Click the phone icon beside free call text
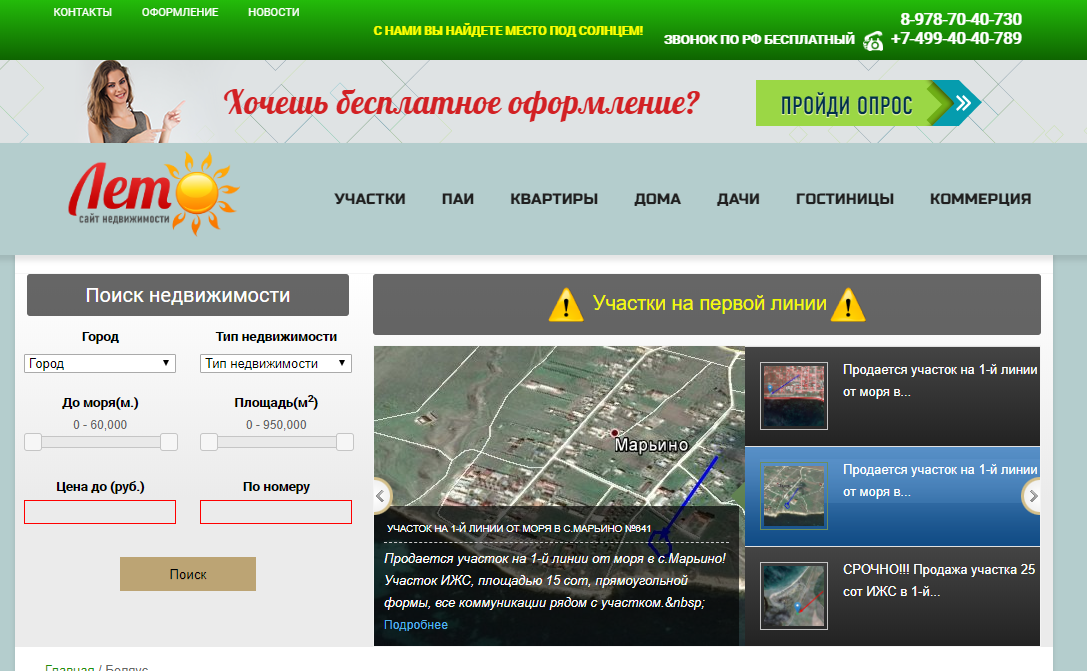The width and height of the screenshot is (1087, 671). [x=873, y=41]
